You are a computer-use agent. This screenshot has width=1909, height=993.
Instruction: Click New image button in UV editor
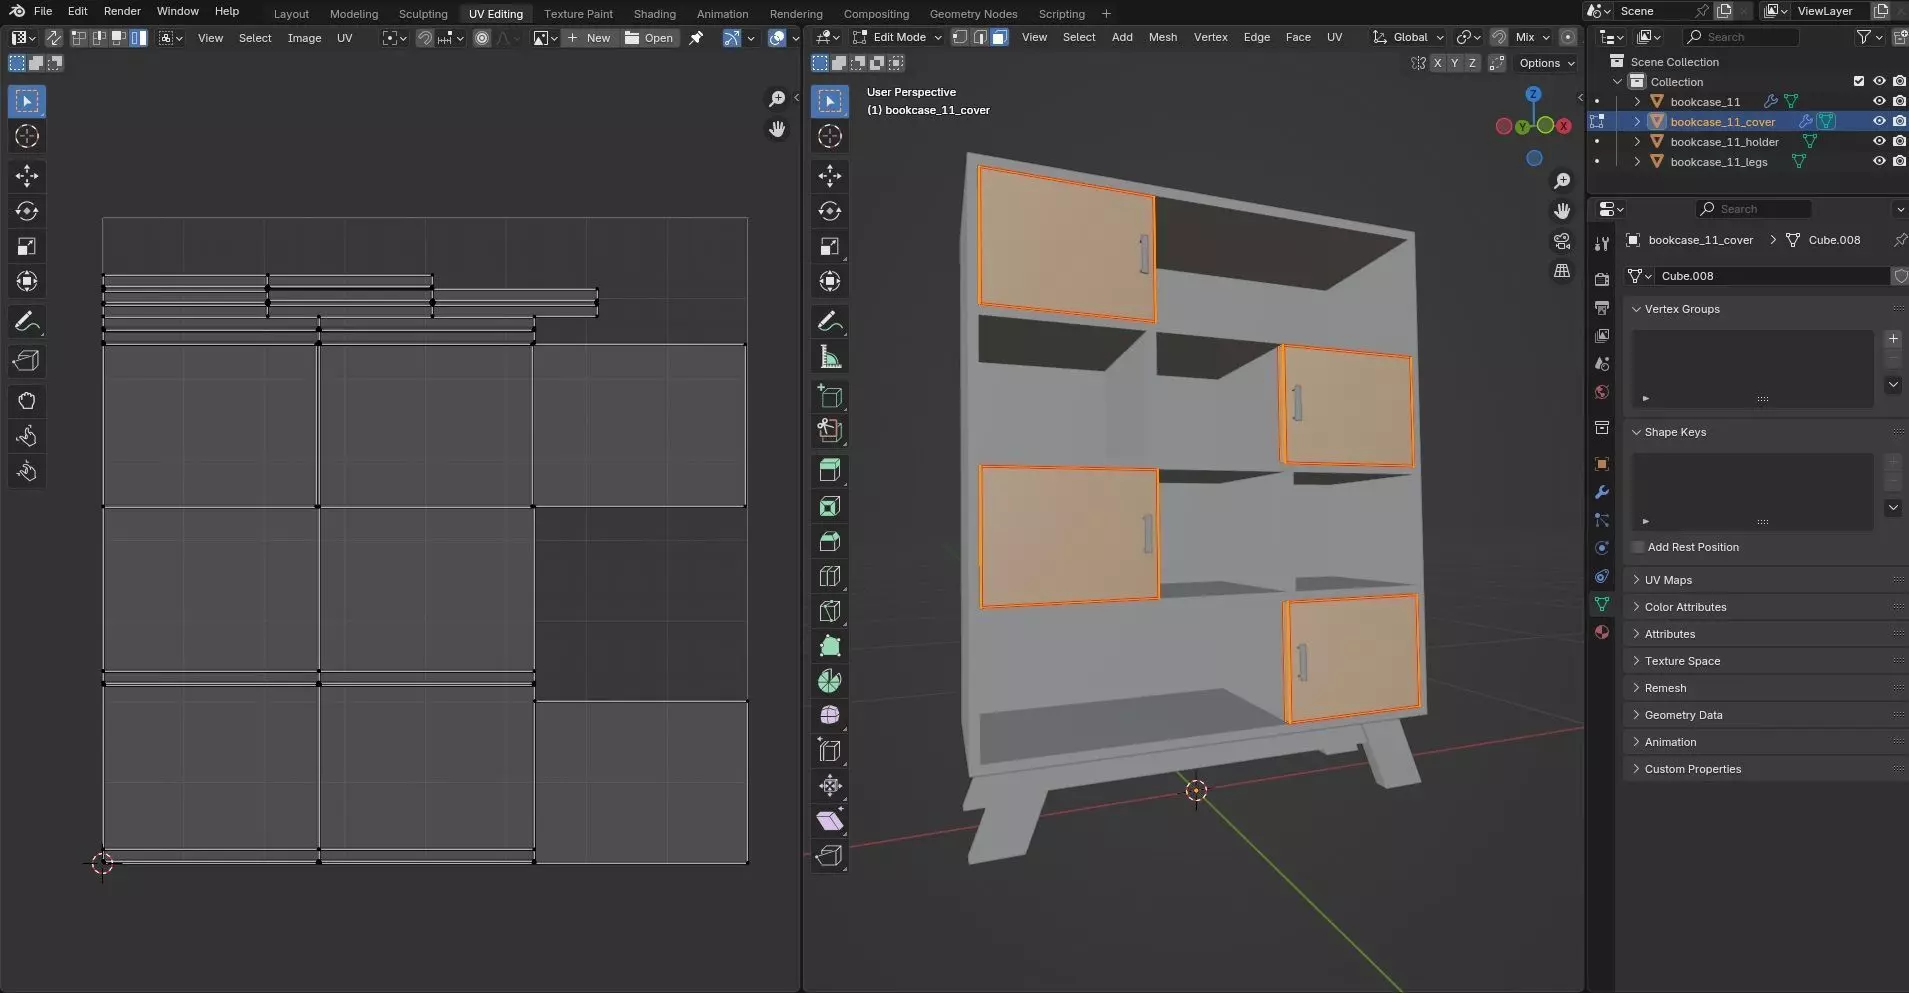click(x=589, y=38)
